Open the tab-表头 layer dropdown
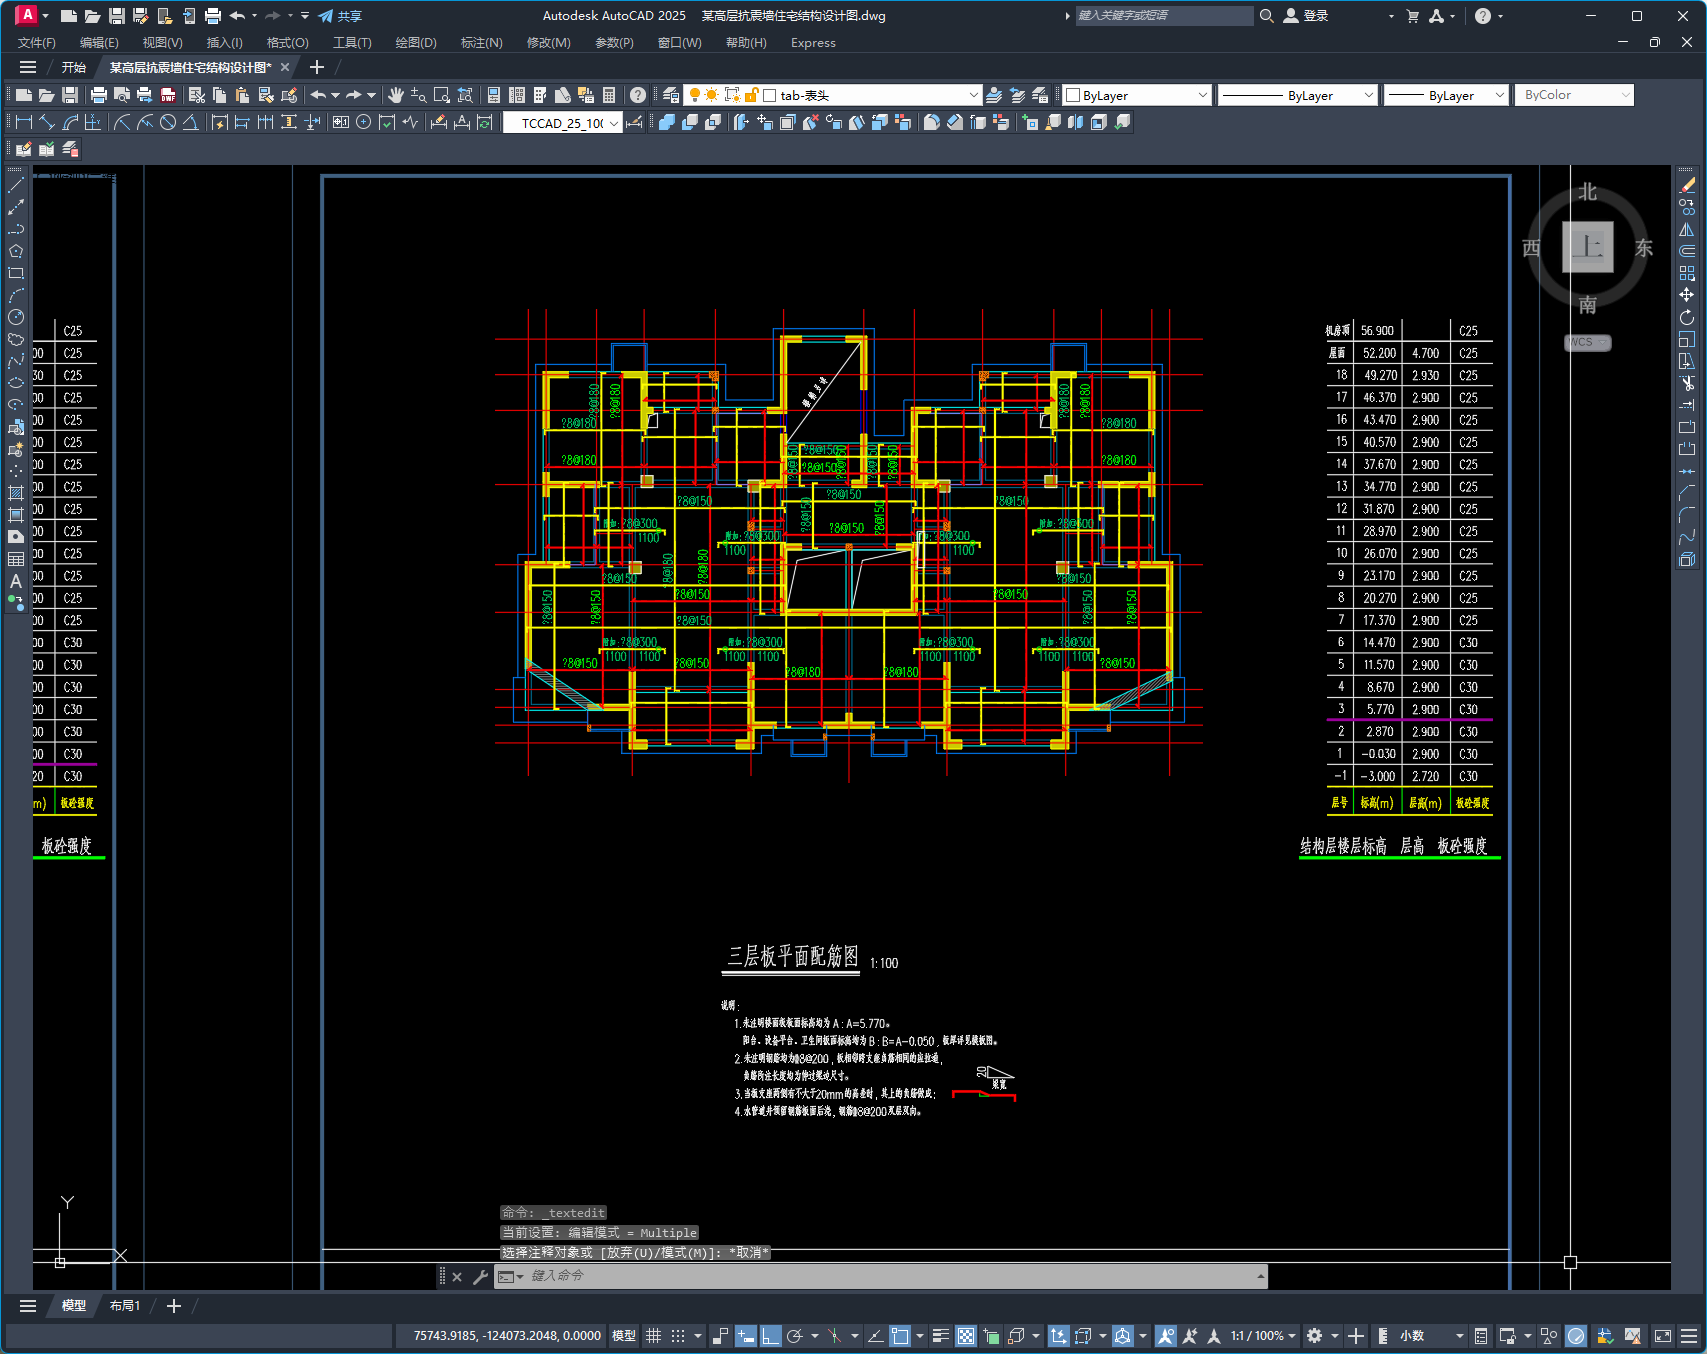Image resolution: width=1707 pixels, height=1354 pixels. pyautogui.click(x=972, y=95)
